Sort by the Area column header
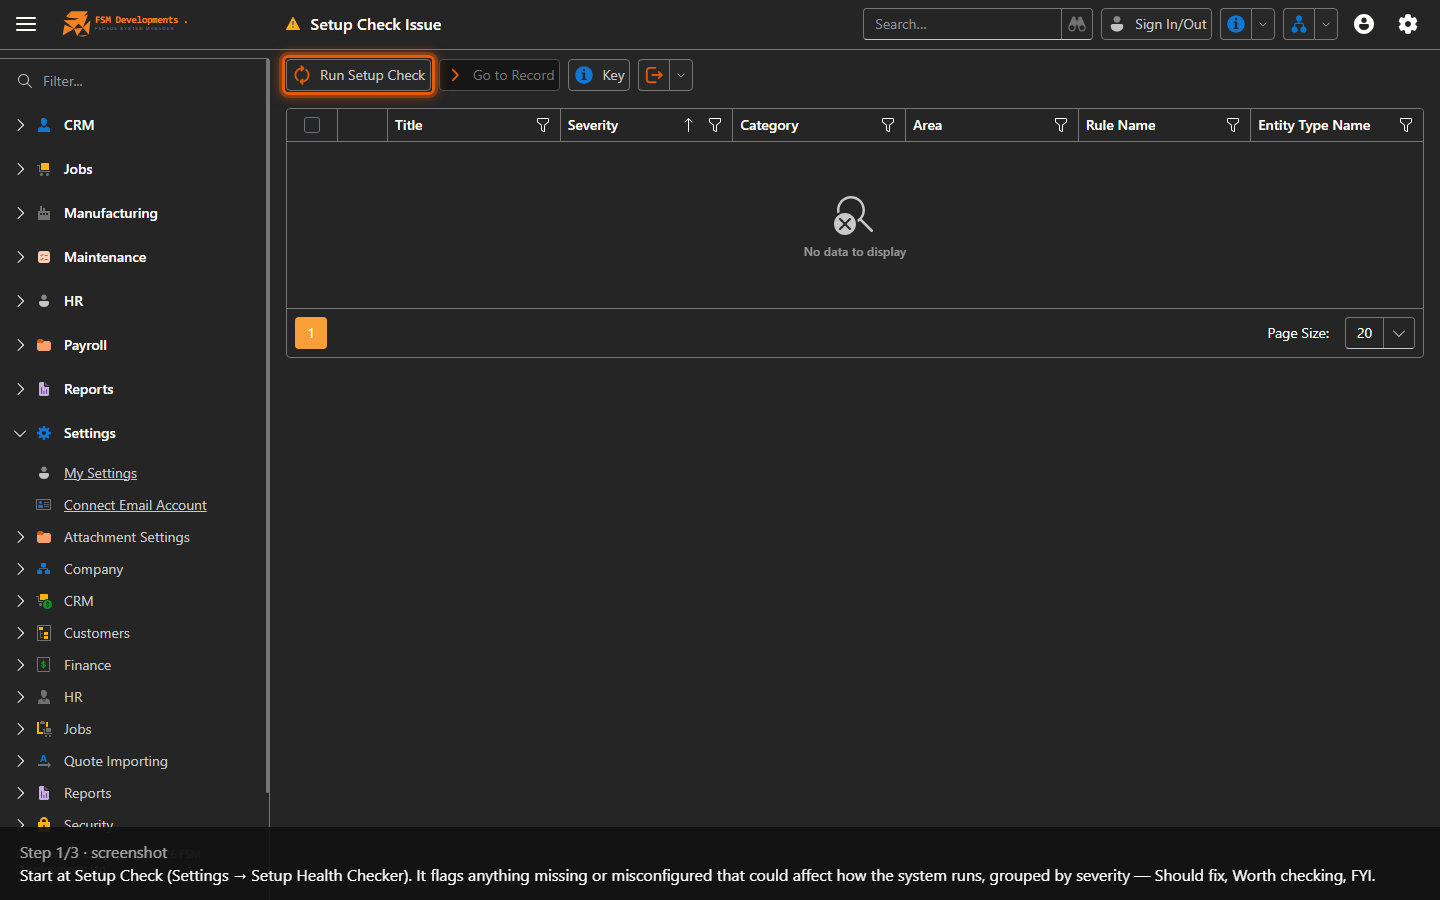The width and height of the screenshot is (1440, 900). click(927, 125)
